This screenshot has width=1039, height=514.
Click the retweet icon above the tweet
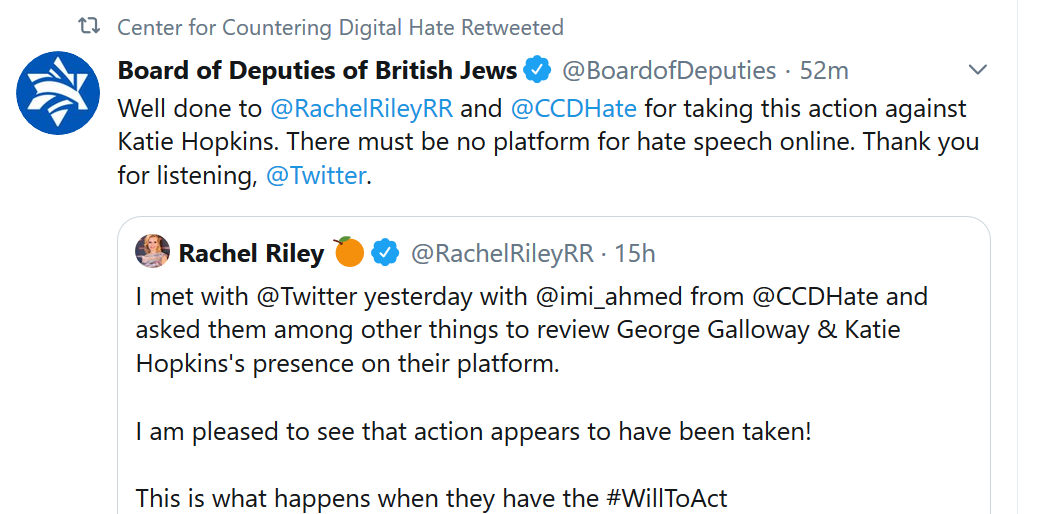click(x=89, y=26)
